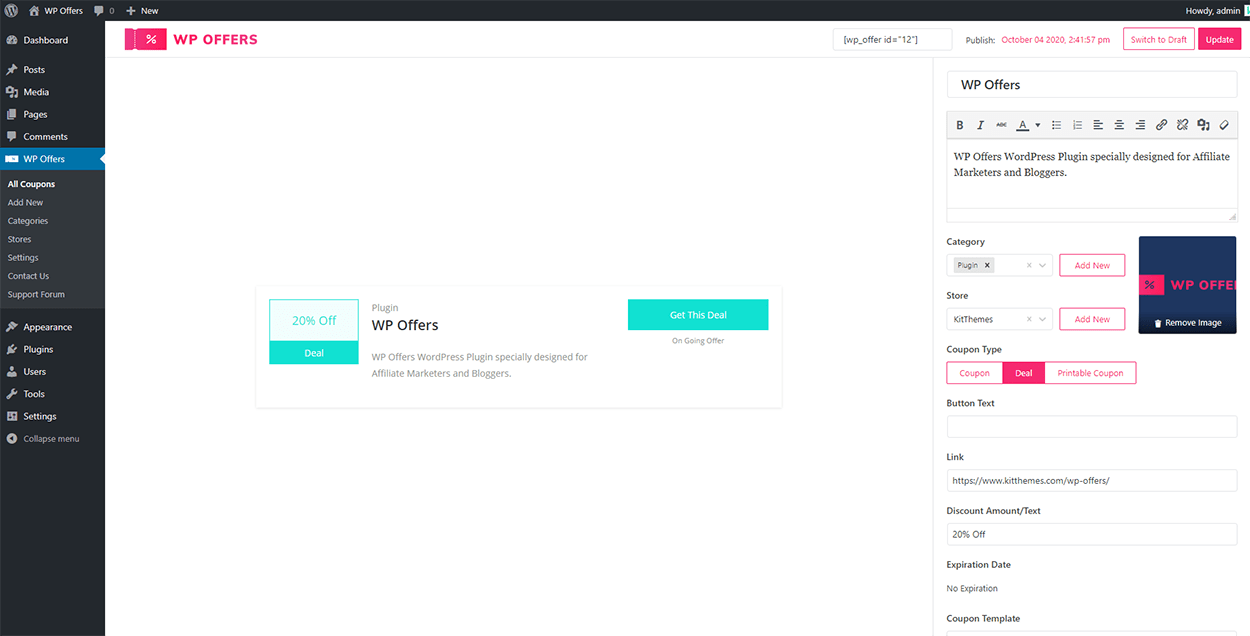The width and height of the screenshot is (1250, 636).
Task: Remove the Plugin category tag
Action: [x=987, y=265]
